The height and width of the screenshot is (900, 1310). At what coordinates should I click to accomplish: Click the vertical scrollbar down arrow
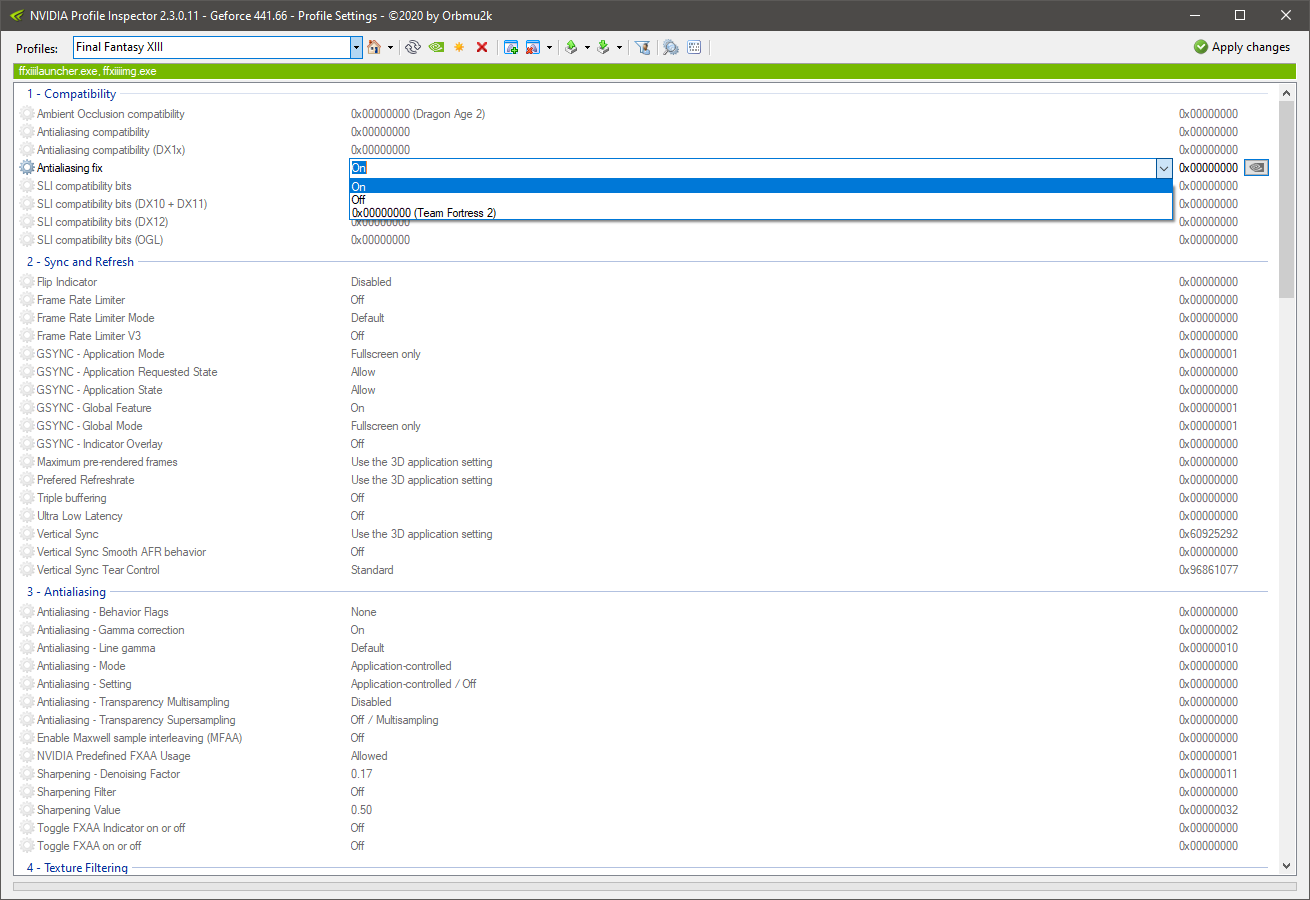pyautogui.click(x=1287, y=866)
